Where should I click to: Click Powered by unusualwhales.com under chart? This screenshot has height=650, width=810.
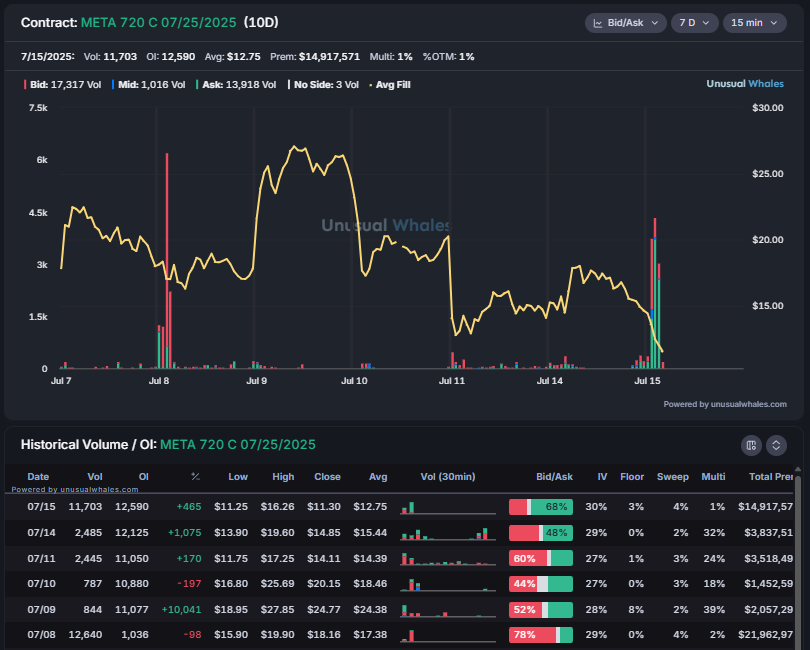(725, 404)
